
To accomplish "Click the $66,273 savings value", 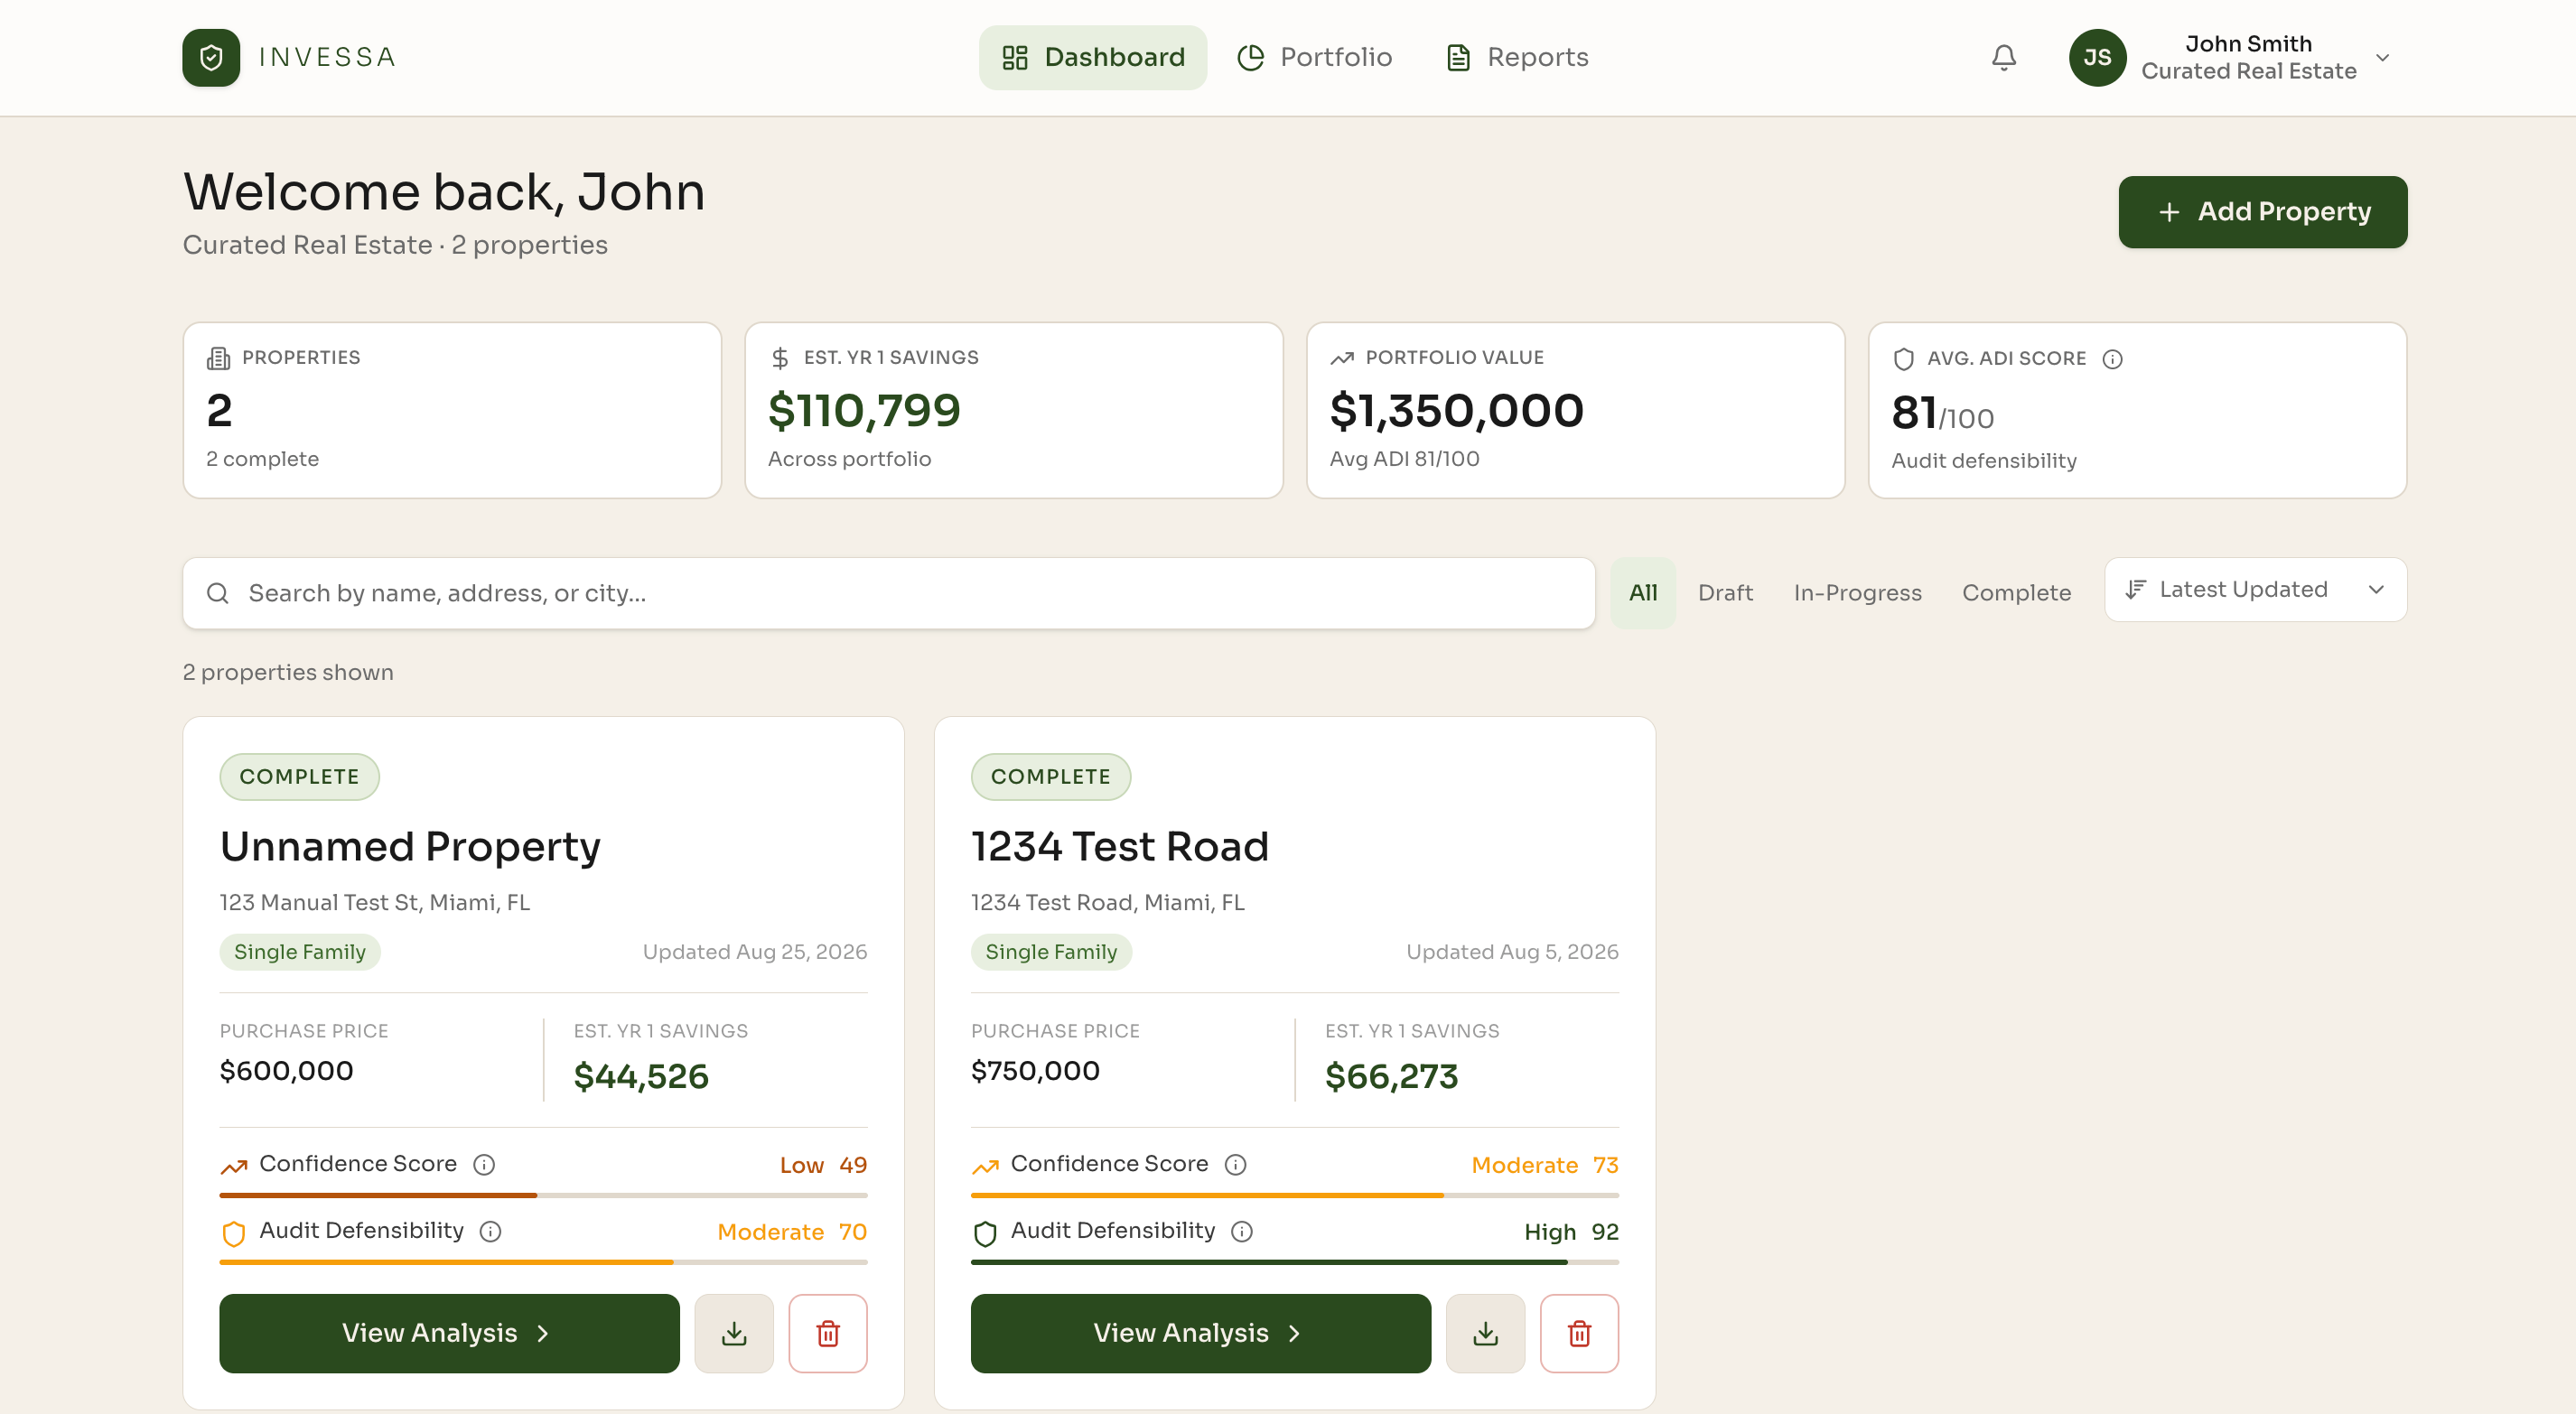I will point(1391,1076).
